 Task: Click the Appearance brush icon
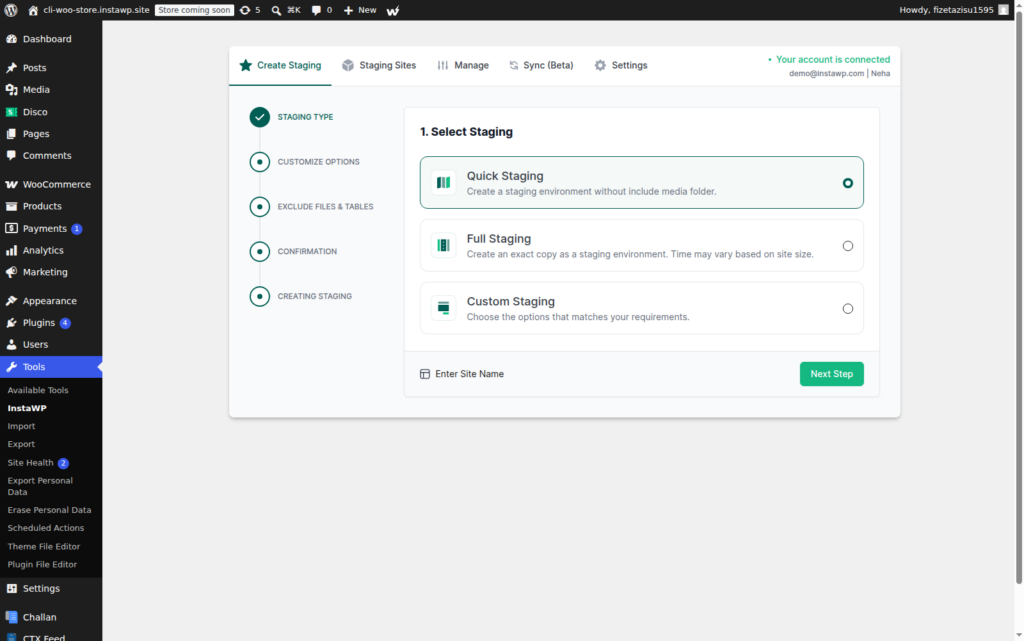(x=11, y=301)
